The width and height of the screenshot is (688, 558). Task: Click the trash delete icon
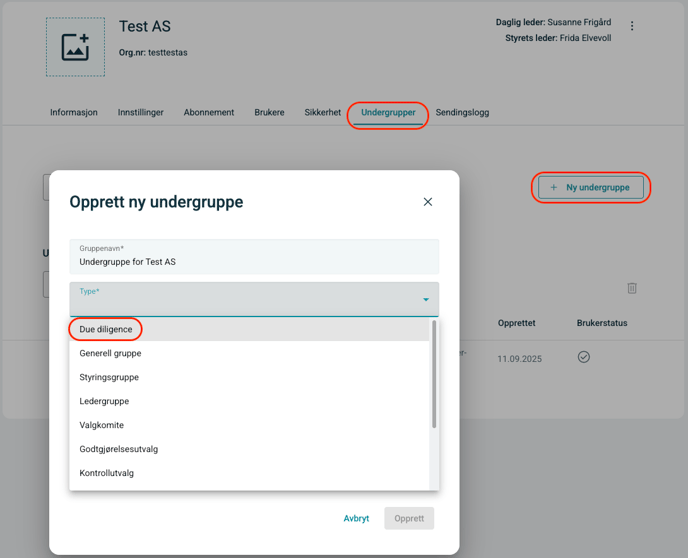pos(632,288)
